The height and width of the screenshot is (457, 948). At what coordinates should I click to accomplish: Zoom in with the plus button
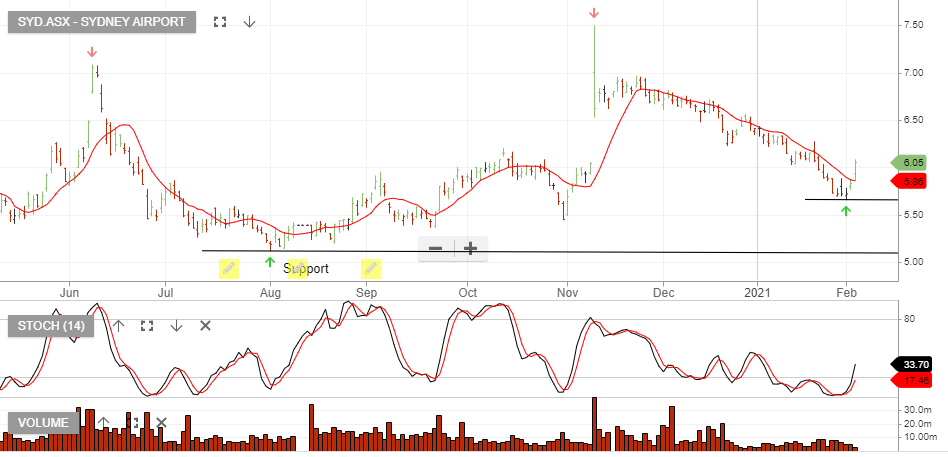tap(470, 248)
